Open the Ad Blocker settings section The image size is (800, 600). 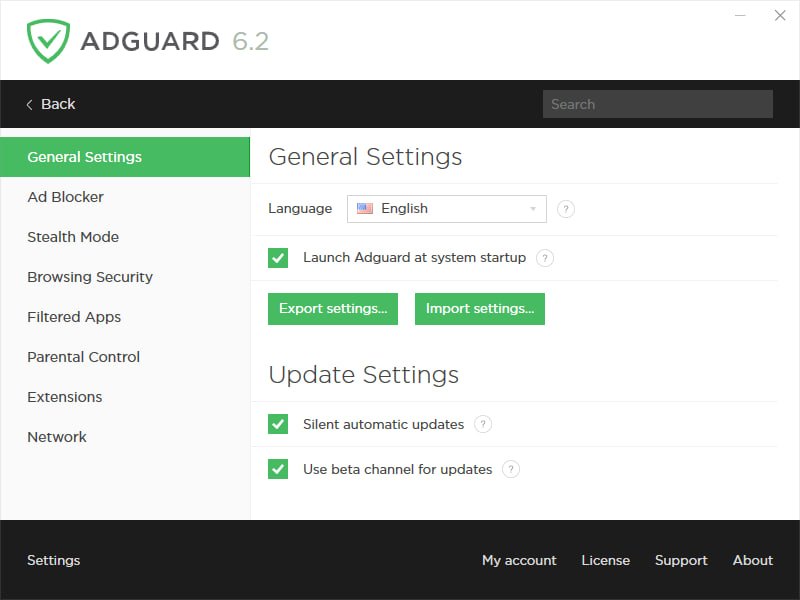click(65, 197)
